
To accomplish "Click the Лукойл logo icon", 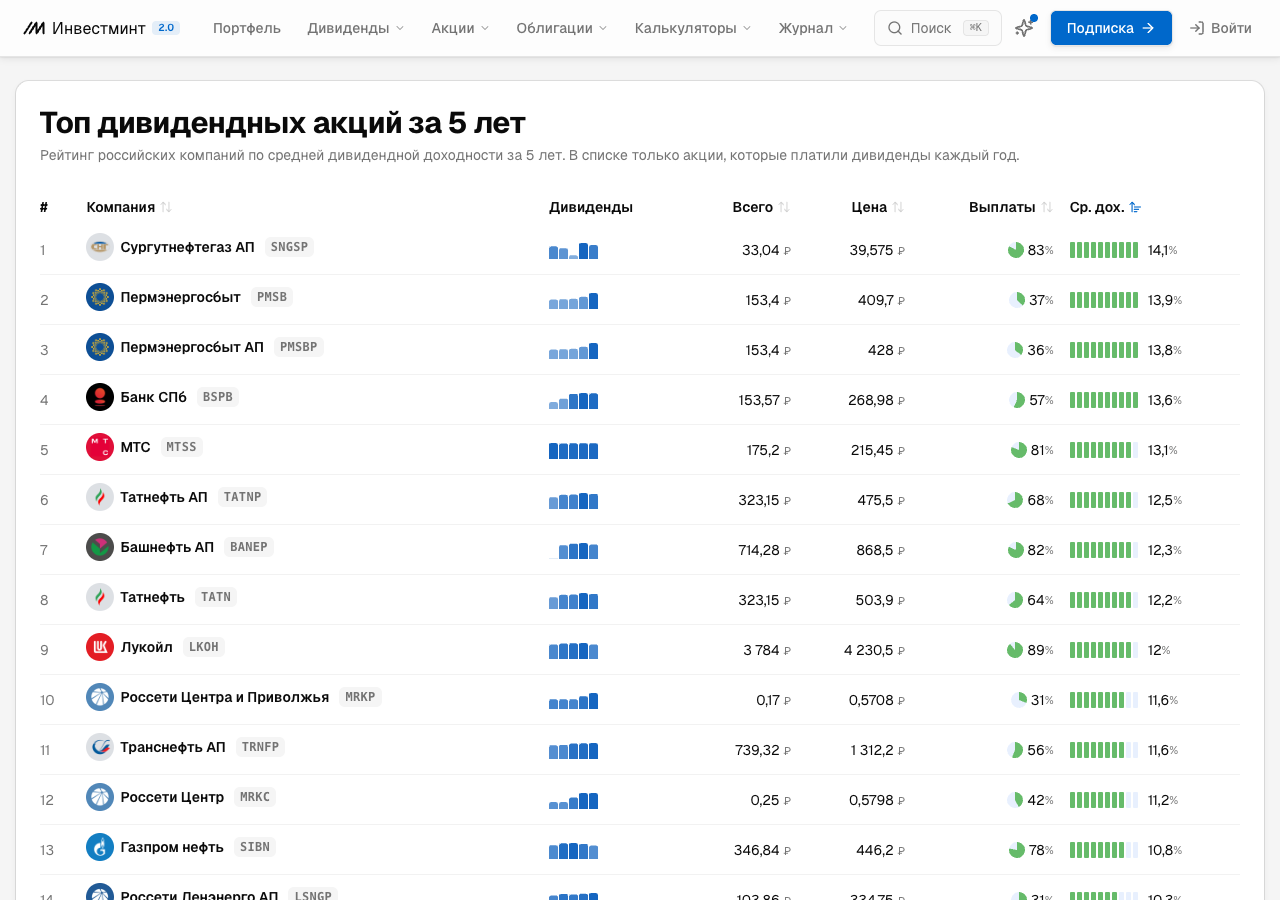I will pyautogui.click(x=100, y=647).
